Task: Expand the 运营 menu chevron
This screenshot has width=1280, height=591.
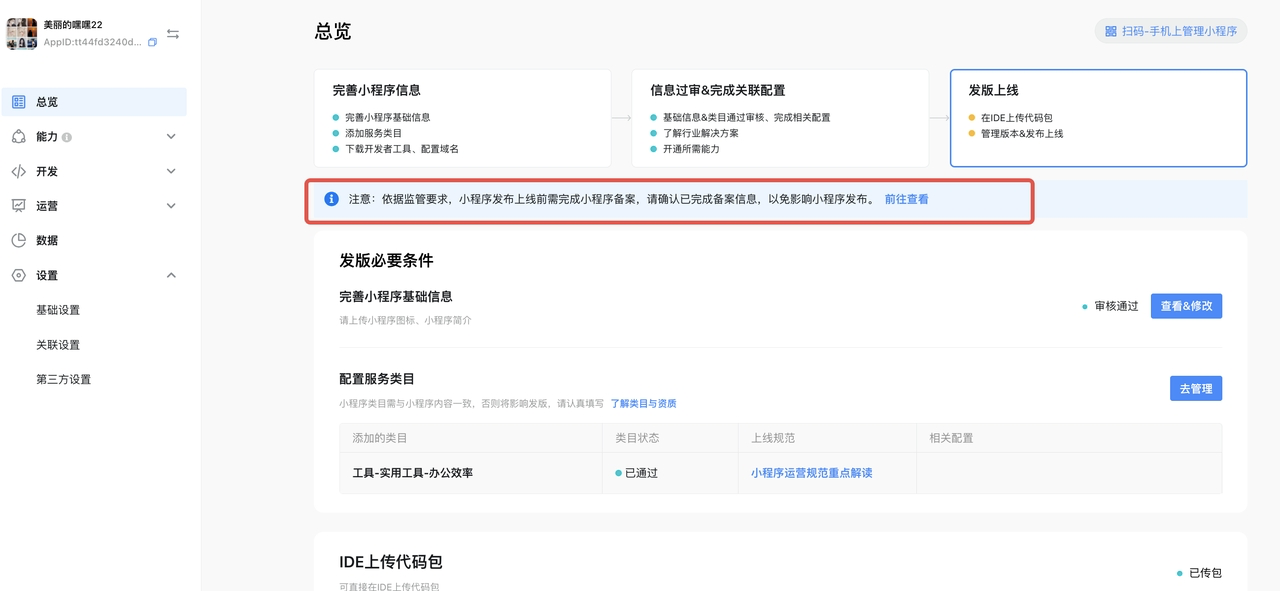Action: click(x=171, y=206)
